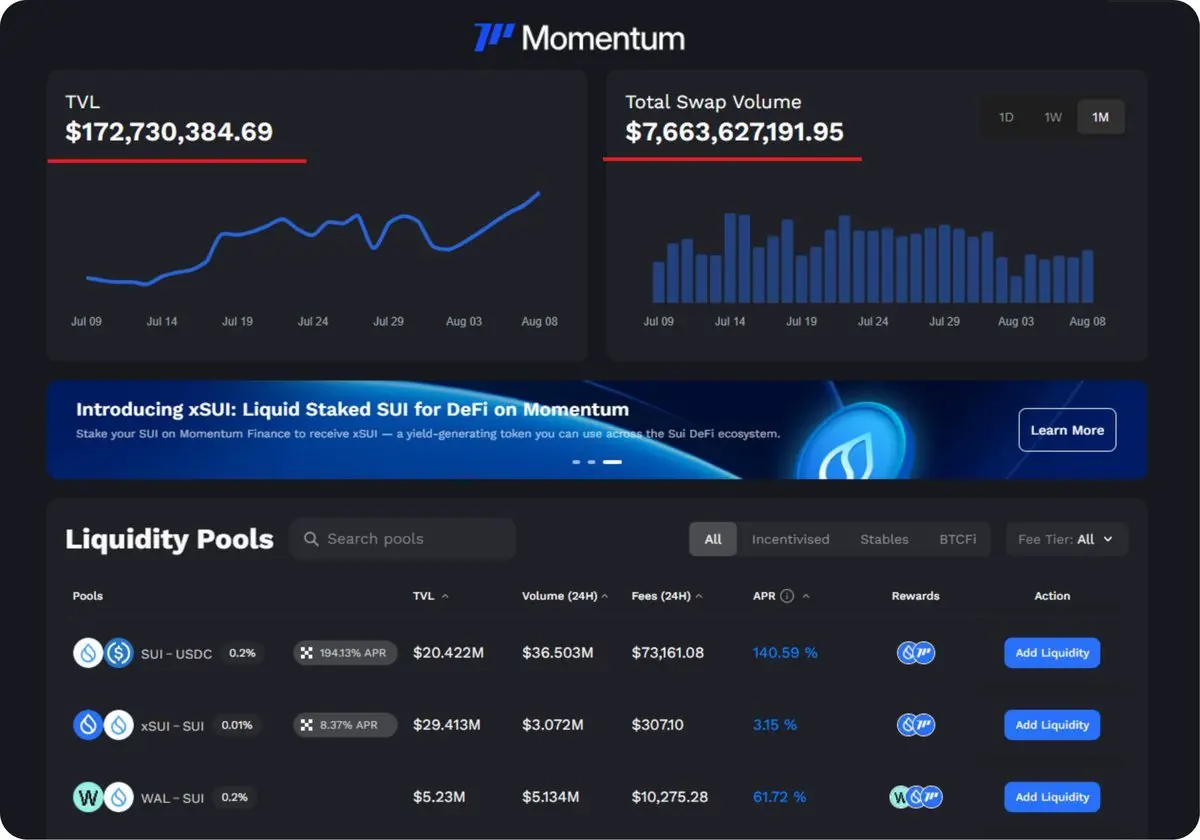Click the $73,161.08 fees value
Image resolution: width=1200 pixels, height=840 pixels.
pos(668,653)
